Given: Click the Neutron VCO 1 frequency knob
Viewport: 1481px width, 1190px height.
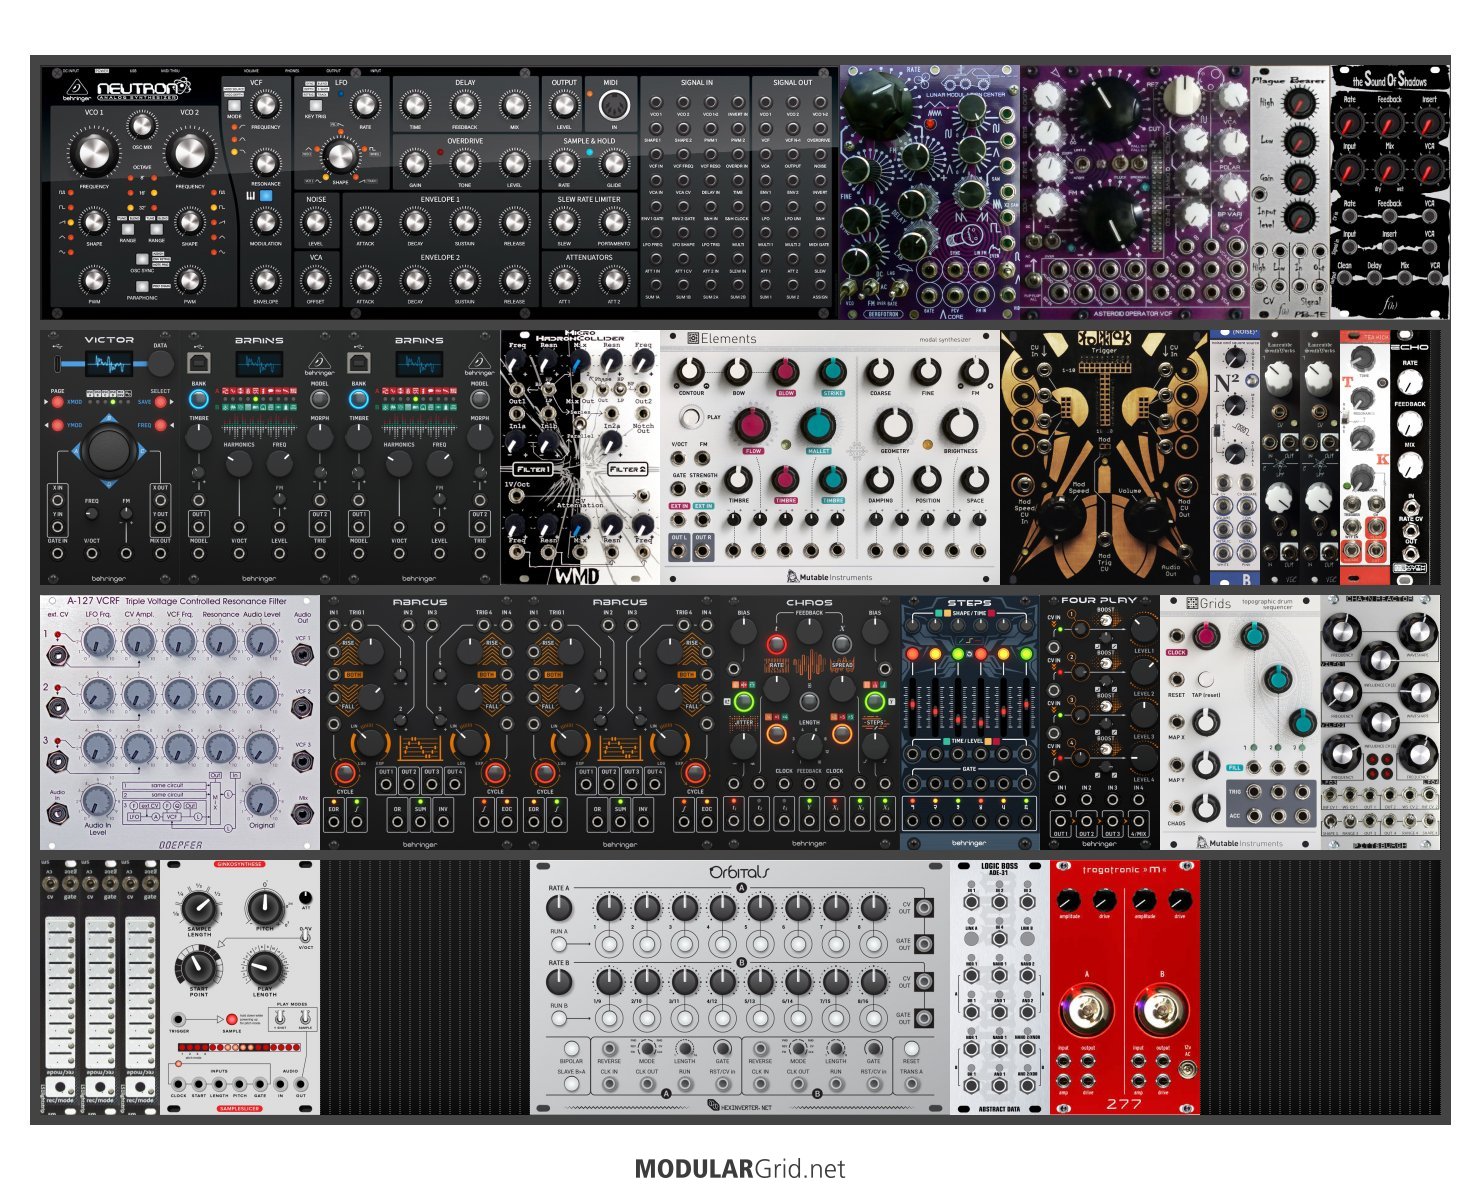Looking at the screenshot, I should pyautogui.click(x=94, y=153).
